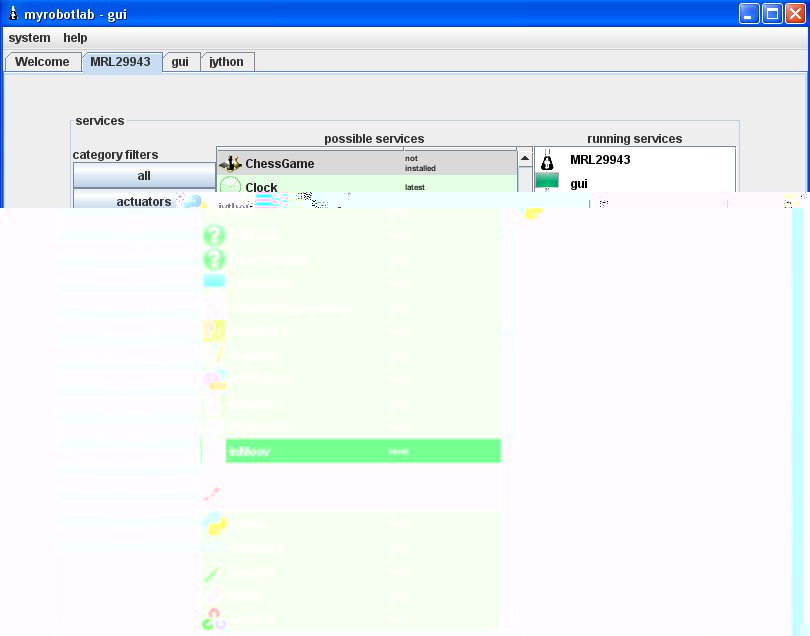Maximize the myrobotlab window
Image resolution: width=810 pixels, height=636 pixels.
(772, 14)
